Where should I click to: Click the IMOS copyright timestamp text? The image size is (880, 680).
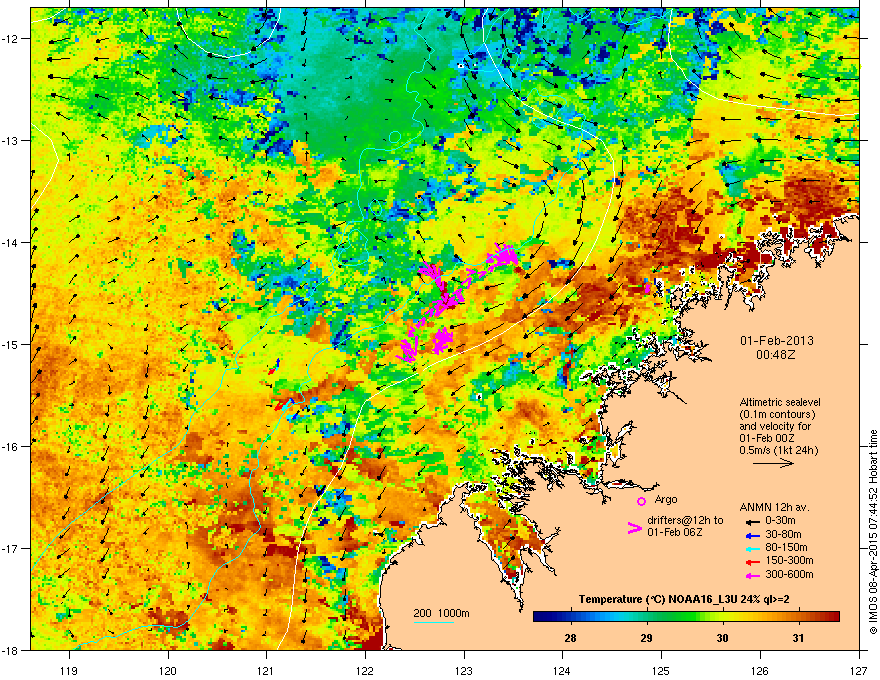[873, 532]
